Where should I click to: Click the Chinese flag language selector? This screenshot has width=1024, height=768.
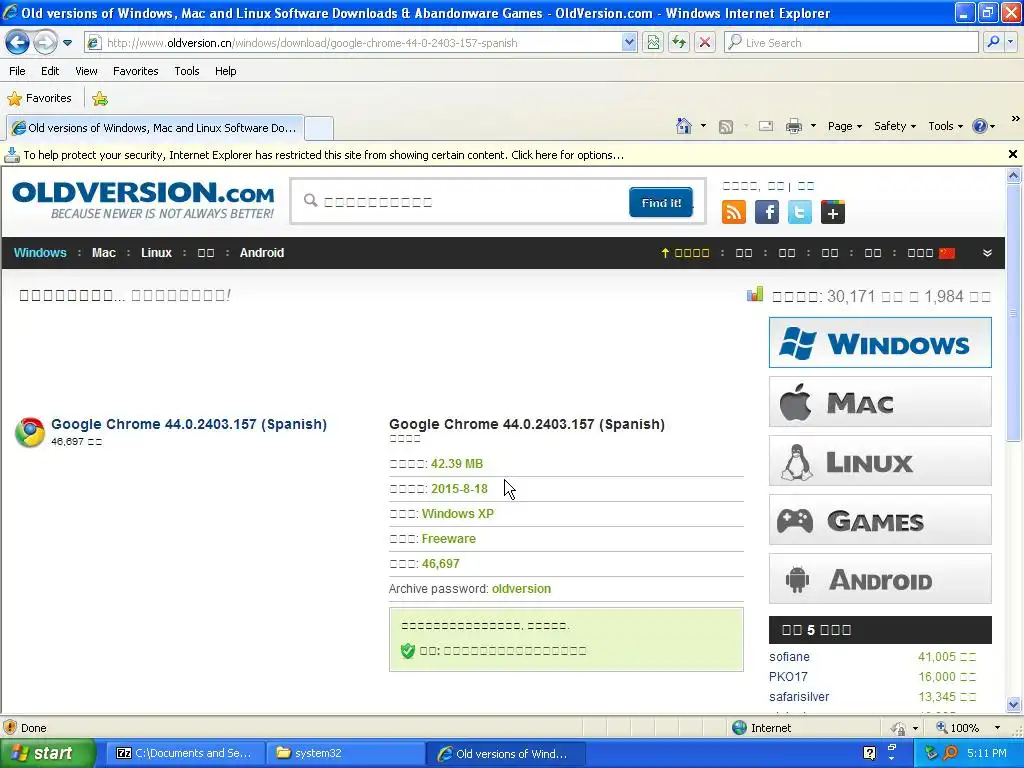pos(947,253)
